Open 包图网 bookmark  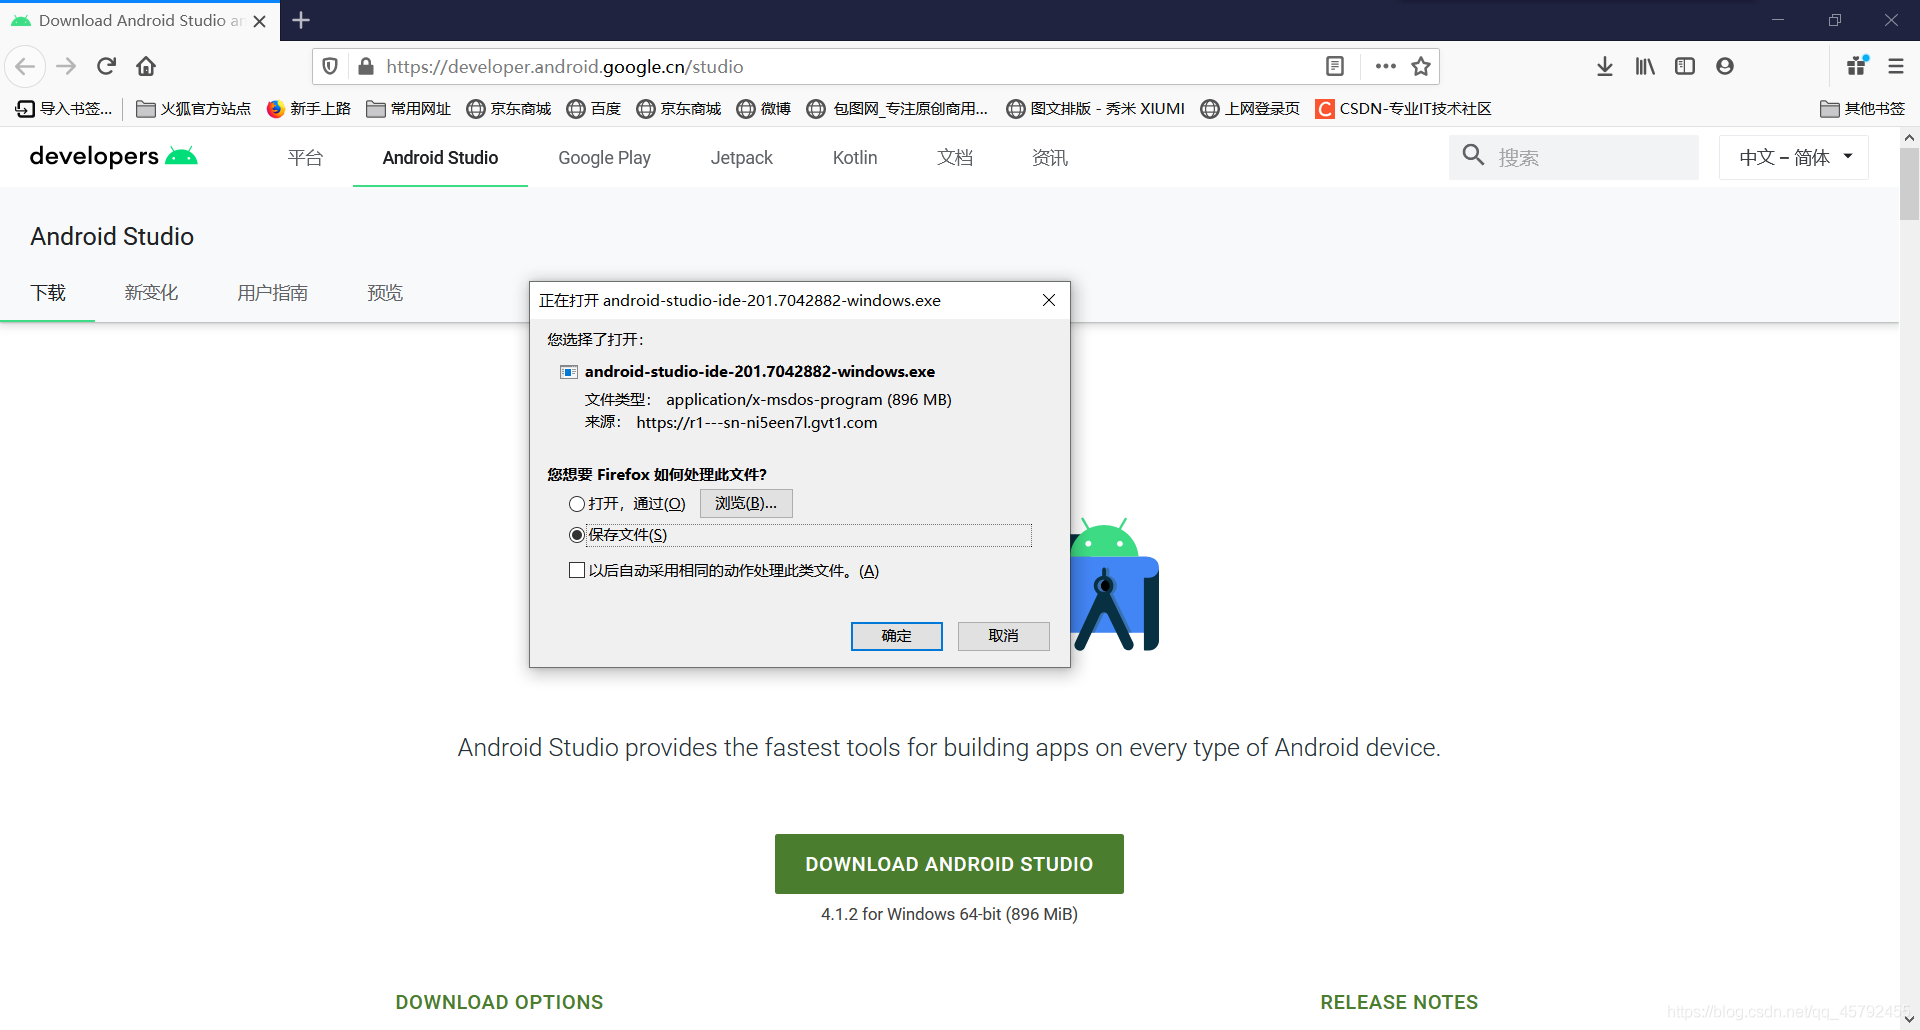pos(897,108)
